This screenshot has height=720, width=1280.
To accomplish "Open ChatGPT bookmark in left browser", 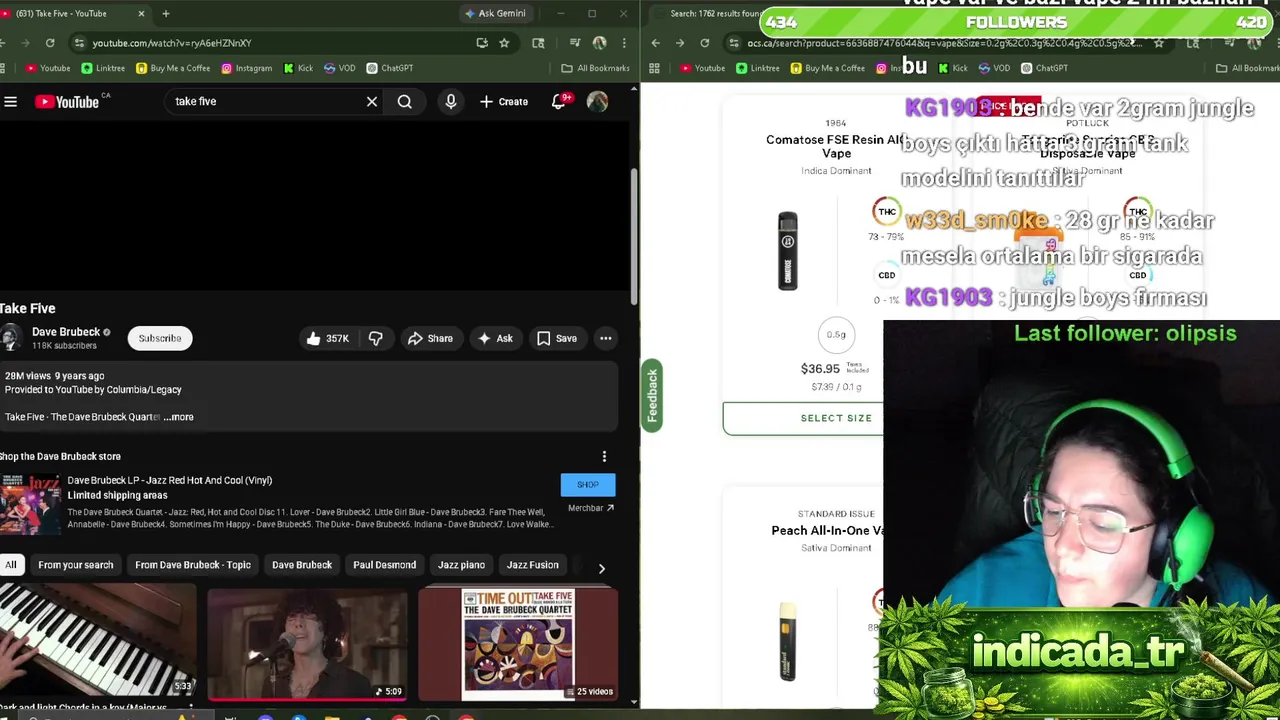I will click(390, 68).
